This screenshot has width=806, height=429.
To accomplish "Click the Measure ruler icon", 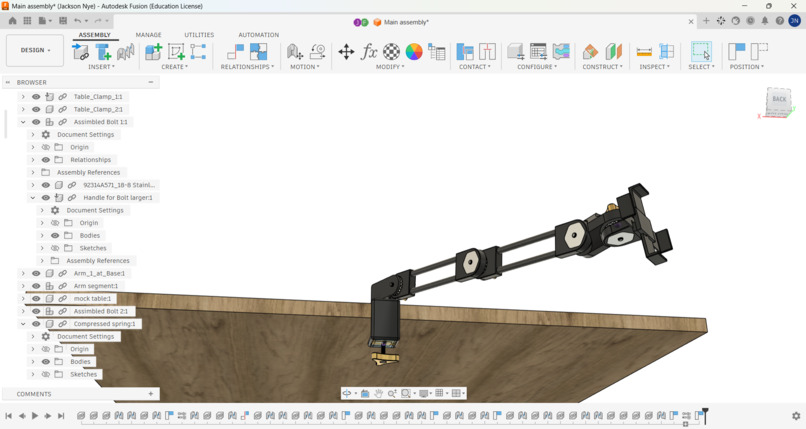I will [644, 51].
